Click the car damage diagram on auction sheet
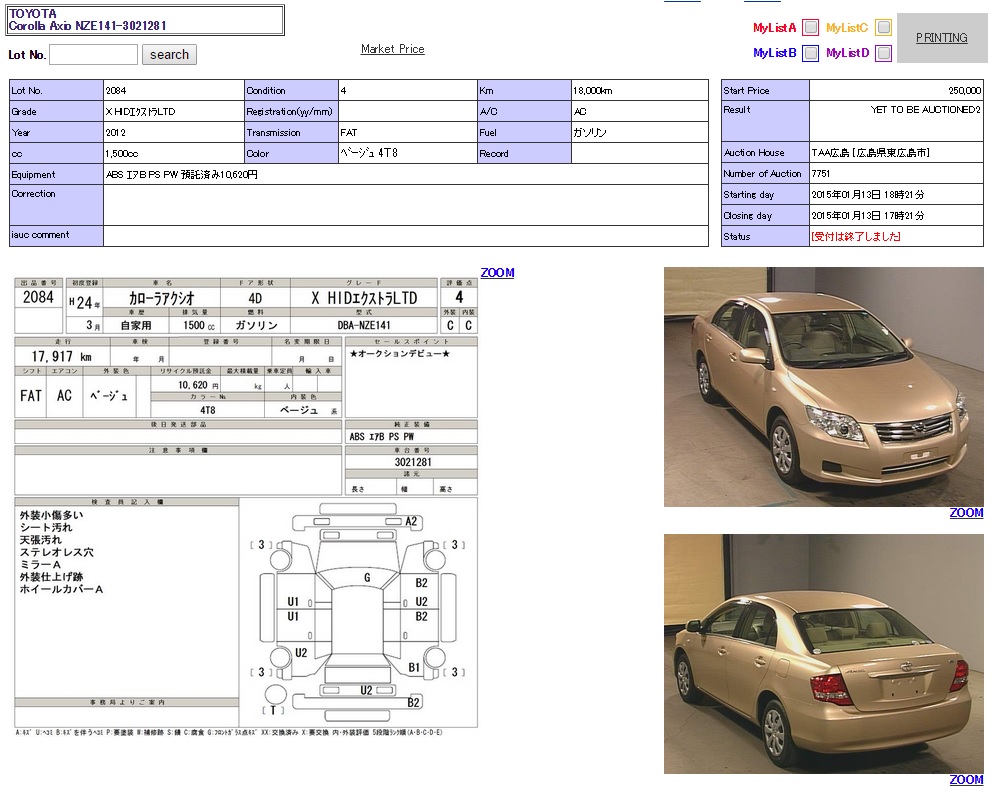1005x794 pixels. [358, 612]
